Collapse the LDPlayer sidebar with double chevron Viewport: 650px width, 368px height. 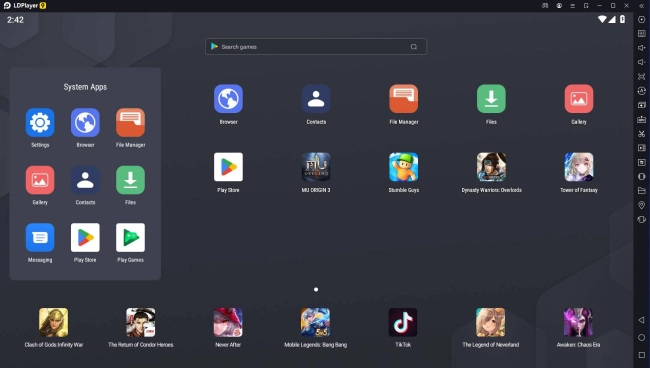tap(641, 6)
